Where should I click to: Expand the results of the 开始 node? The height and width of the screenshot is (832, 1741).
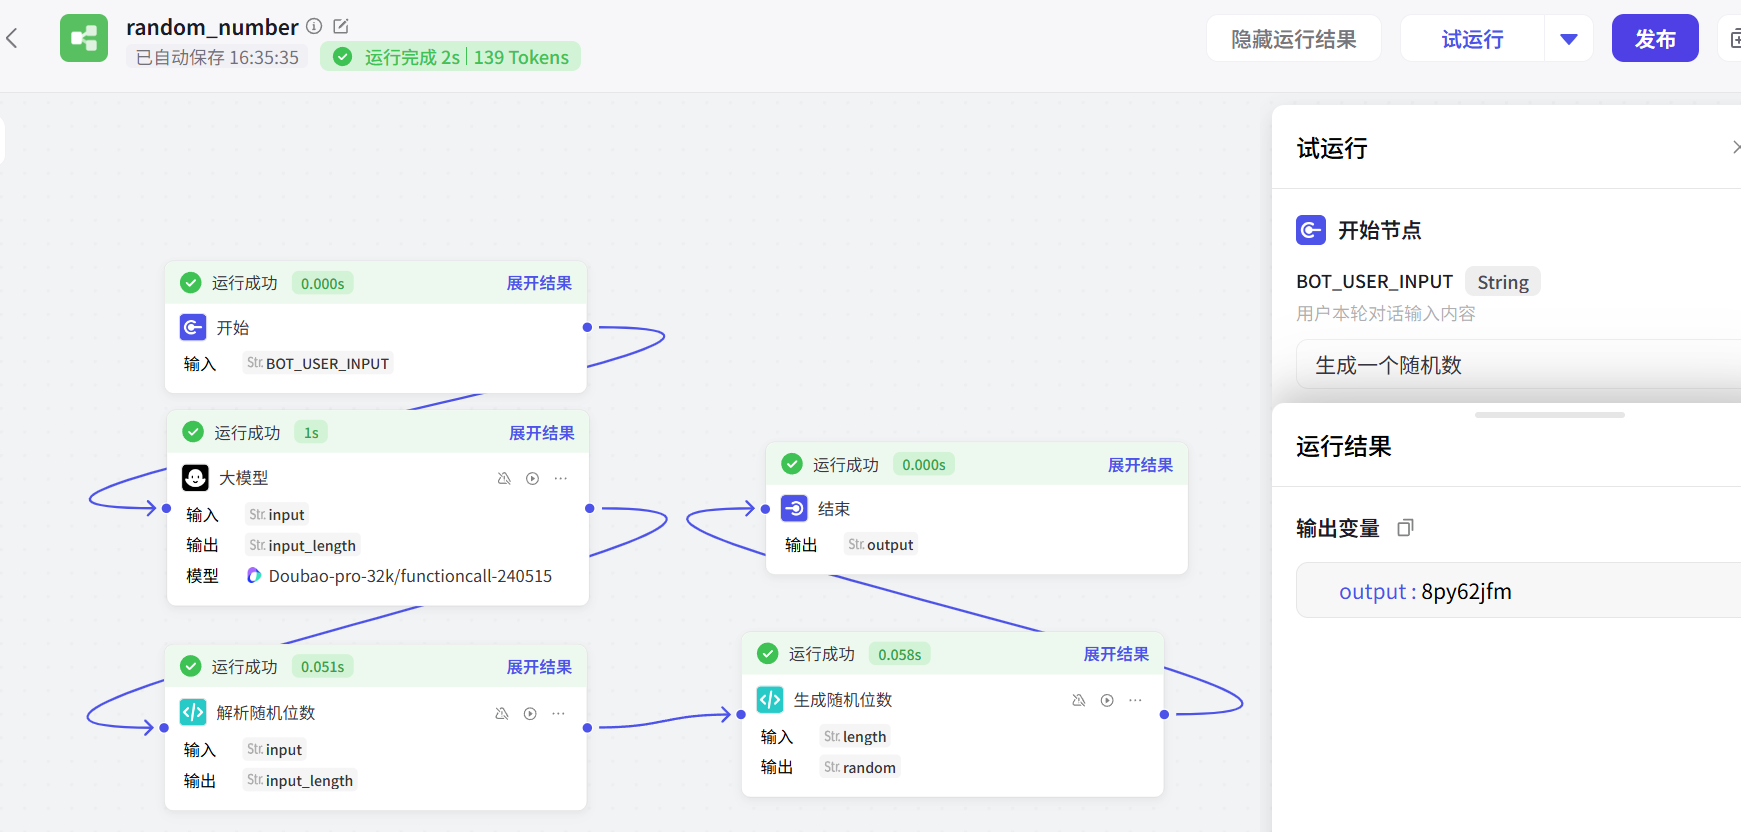coord(539,283)
